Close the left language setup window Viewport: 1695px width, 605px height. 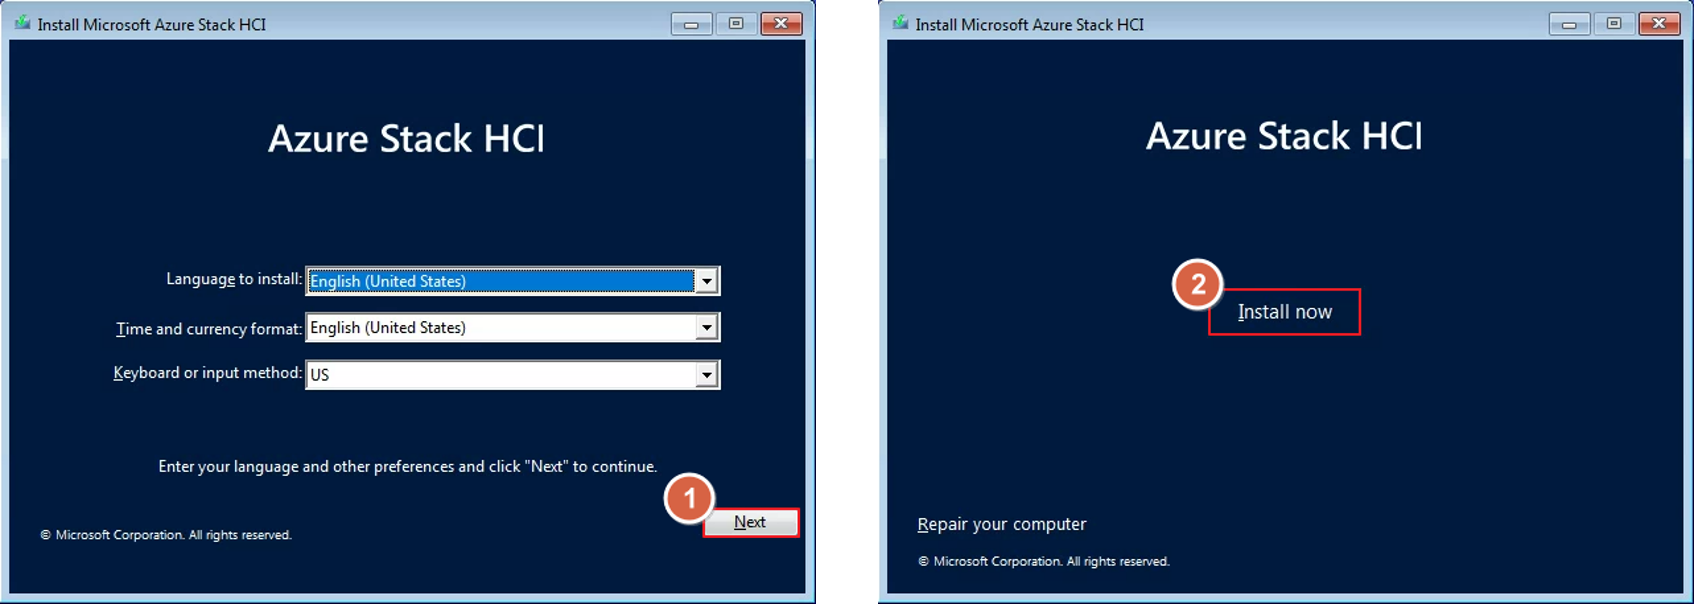781,24
